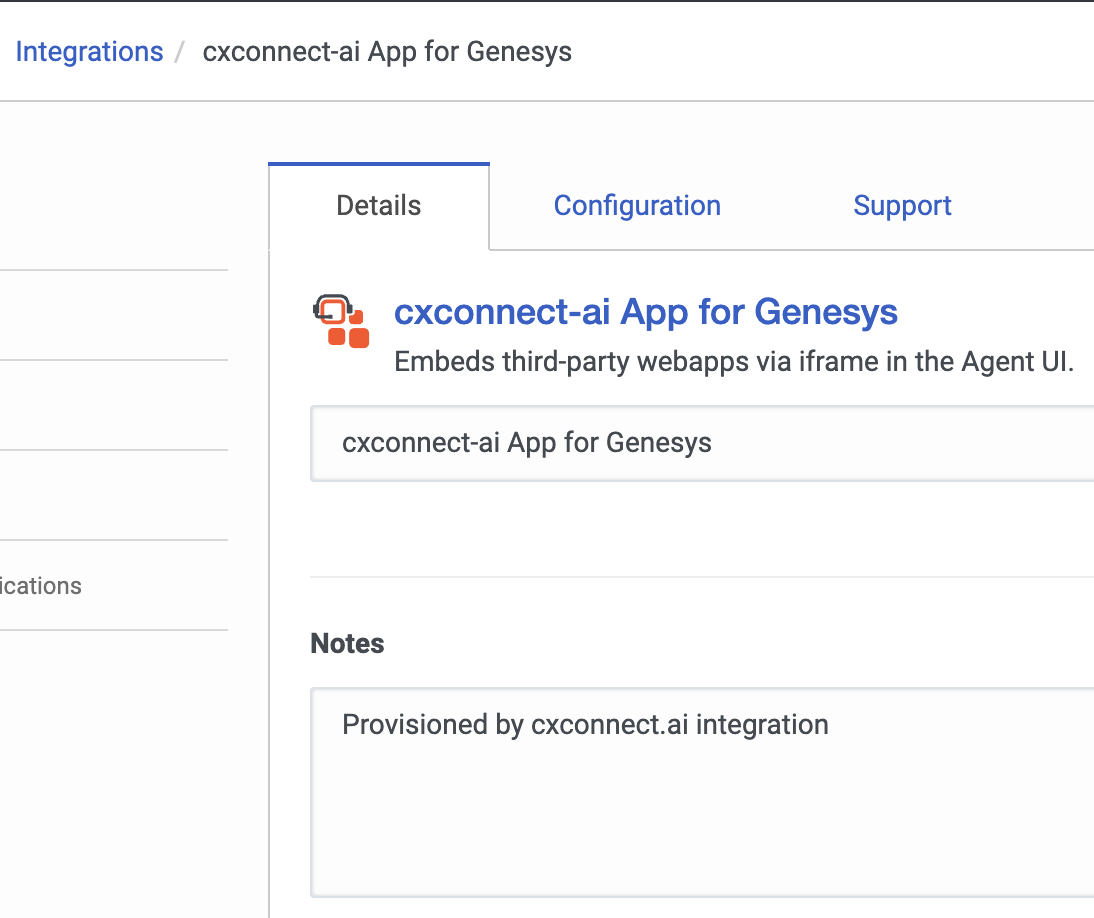This screenshot has height=918, width=1094.
Task: Click the sidebar item ending in 'ications'
Action: 41,586
